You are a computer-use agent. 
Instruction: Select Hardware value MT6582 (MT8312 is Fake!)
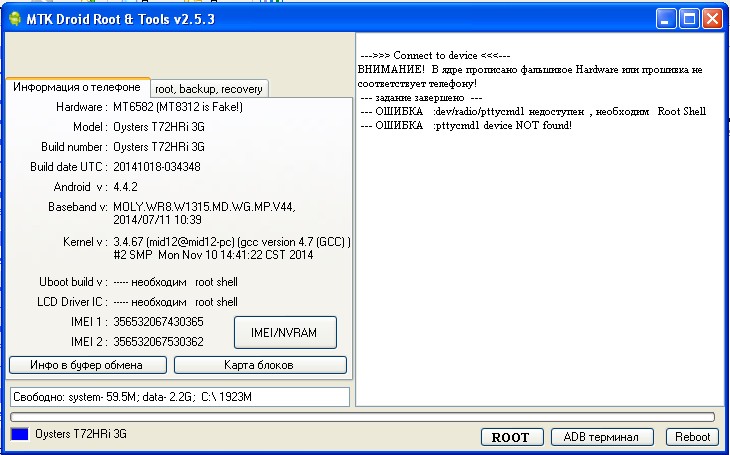(178, 107)
